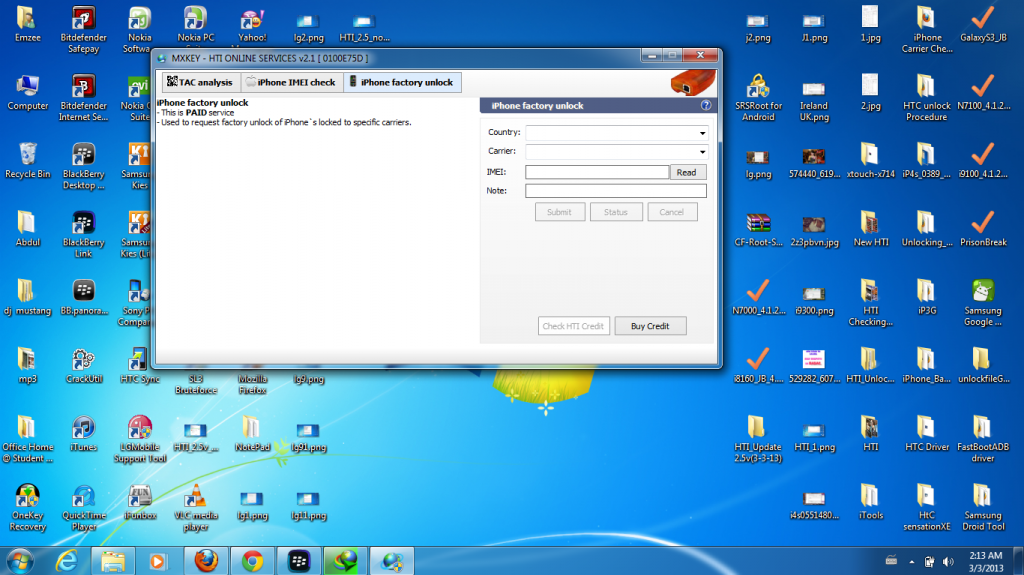The width and height of the screenshot is (1024, 575).
Task: Select the HTI_Update 2.5v(3-3-13) folder
Action: click(758, 439)
